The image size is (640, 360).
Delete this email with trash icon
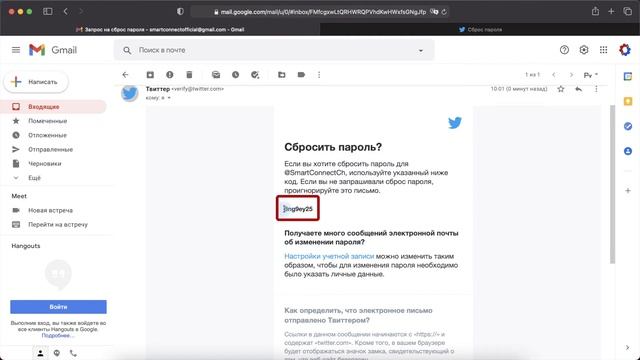click(189, 75)
